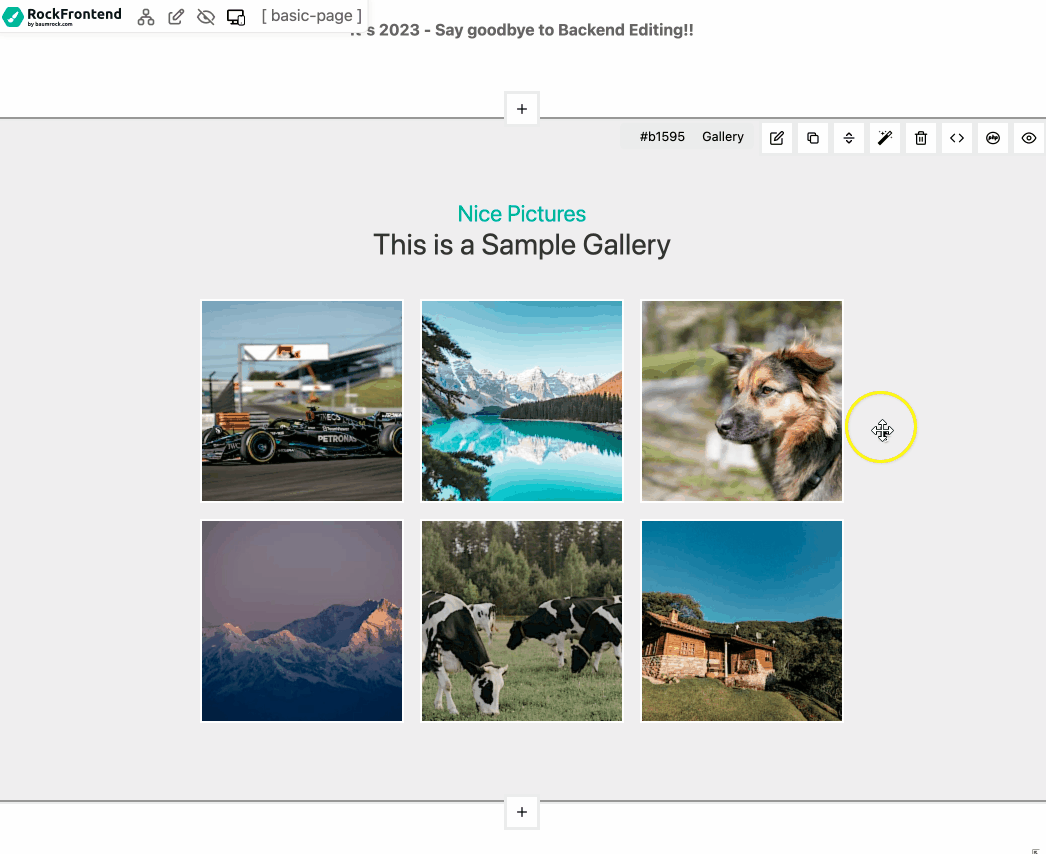Open the magic wand widget tool
This screenshot has height=854, width=1046.
pyautogui.click(x=885, y=138)
